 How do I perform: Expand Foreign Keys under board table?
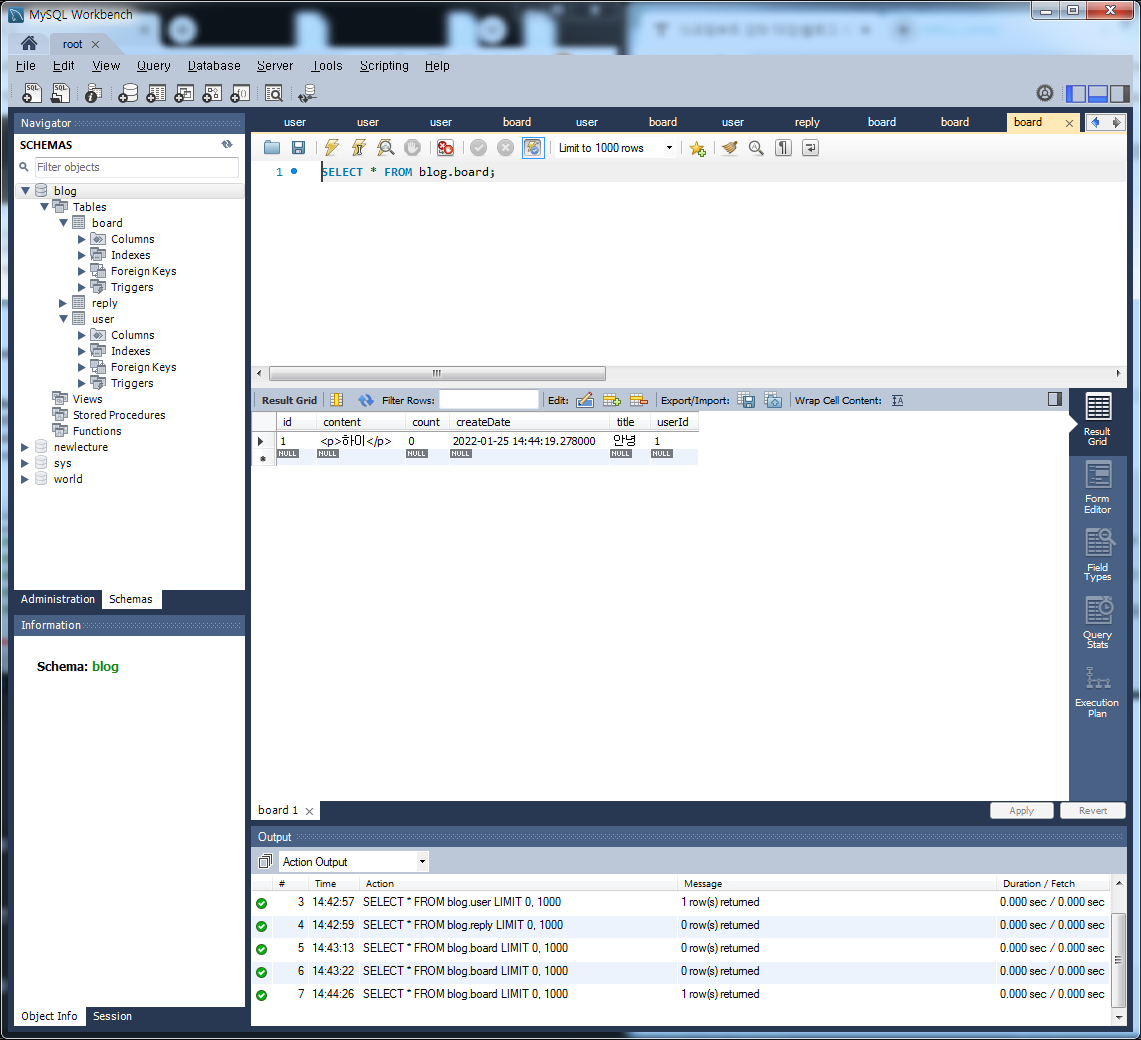82,271
